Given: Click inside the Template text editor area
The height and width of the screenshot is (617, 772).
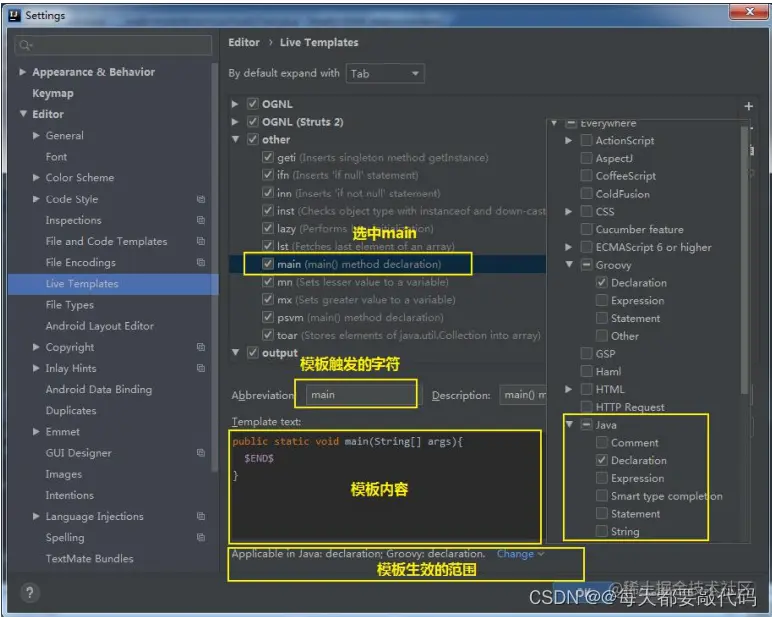Looking at the screenshot, I should (x=386, y=486).
